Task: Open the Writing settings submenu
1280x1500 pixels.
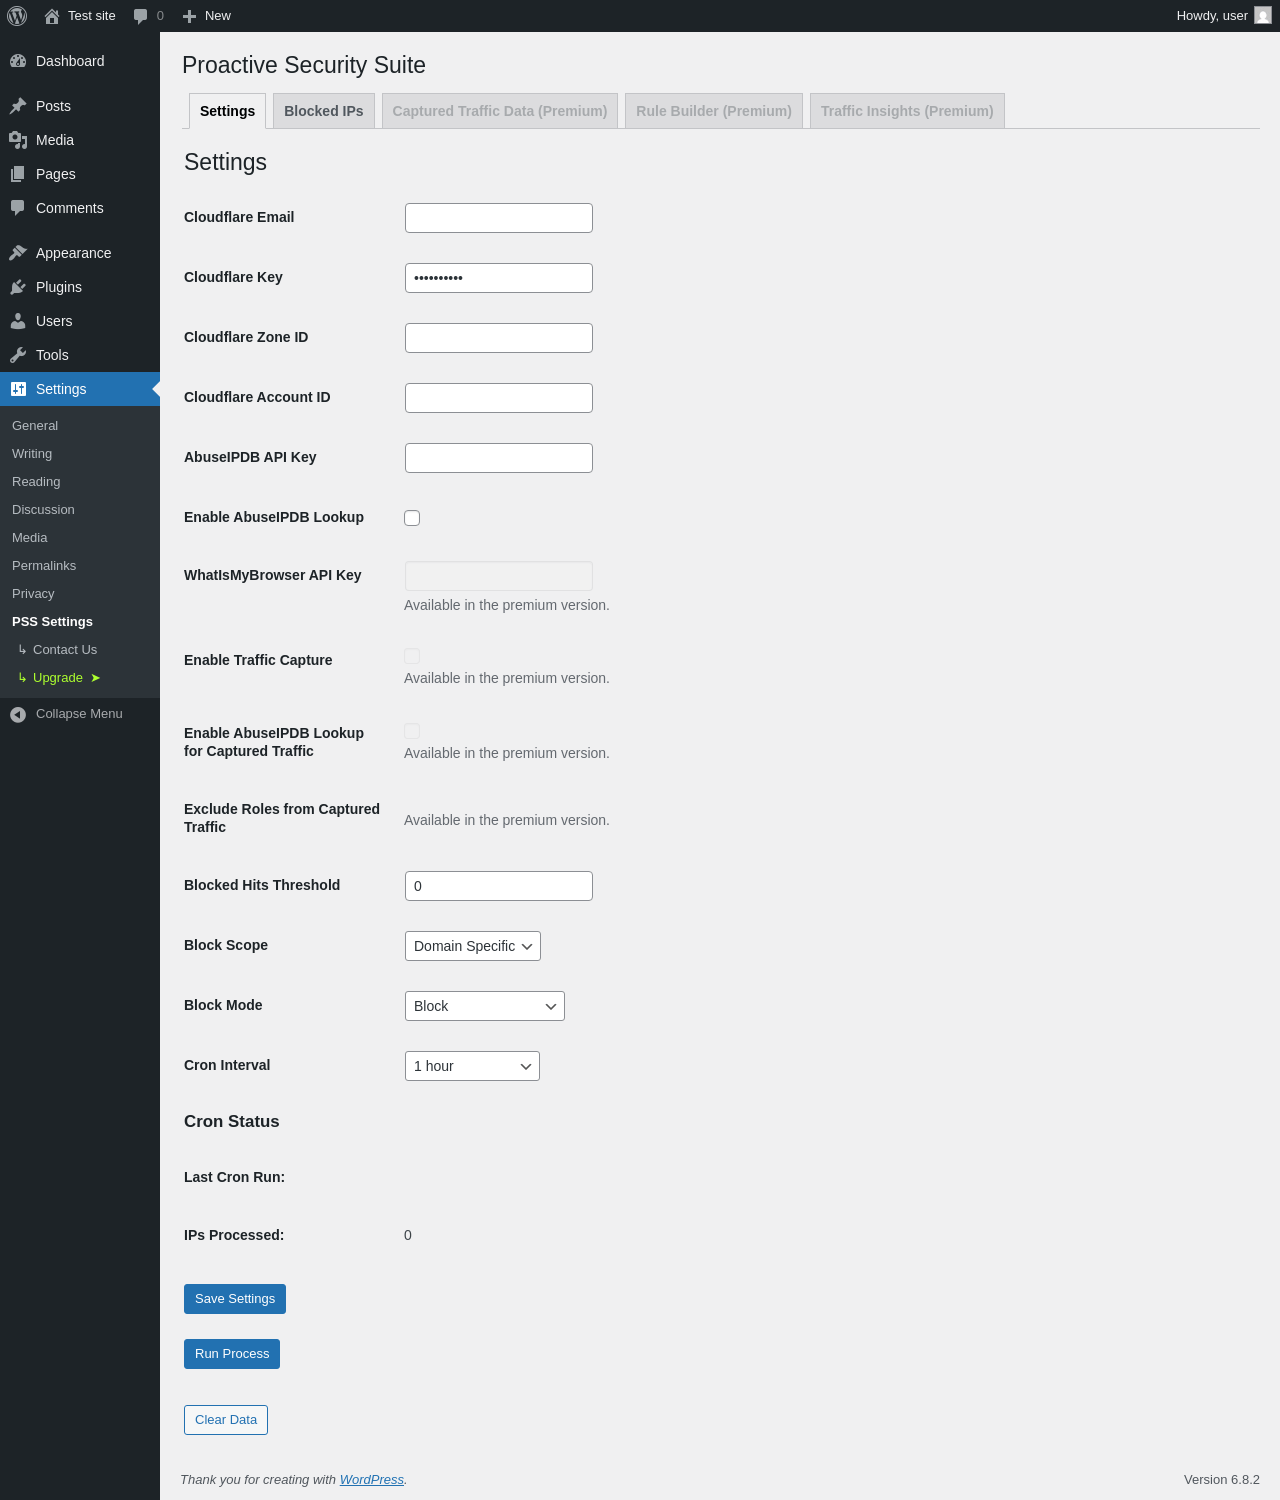Action: [80, 454]
